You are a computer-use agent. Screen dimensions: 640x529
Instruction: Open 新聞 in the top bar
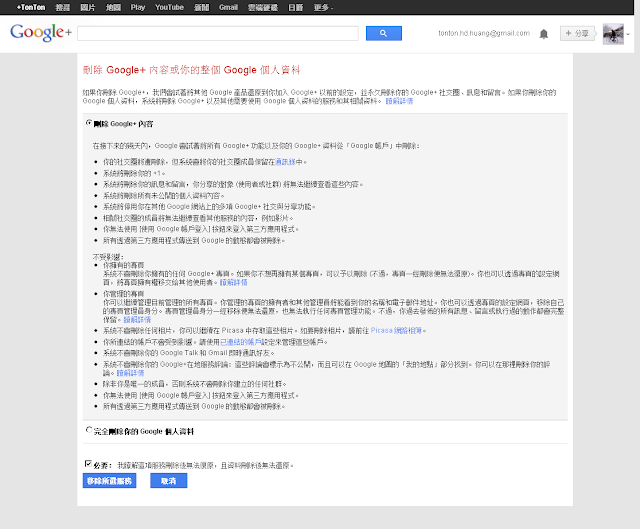[202, 7]
